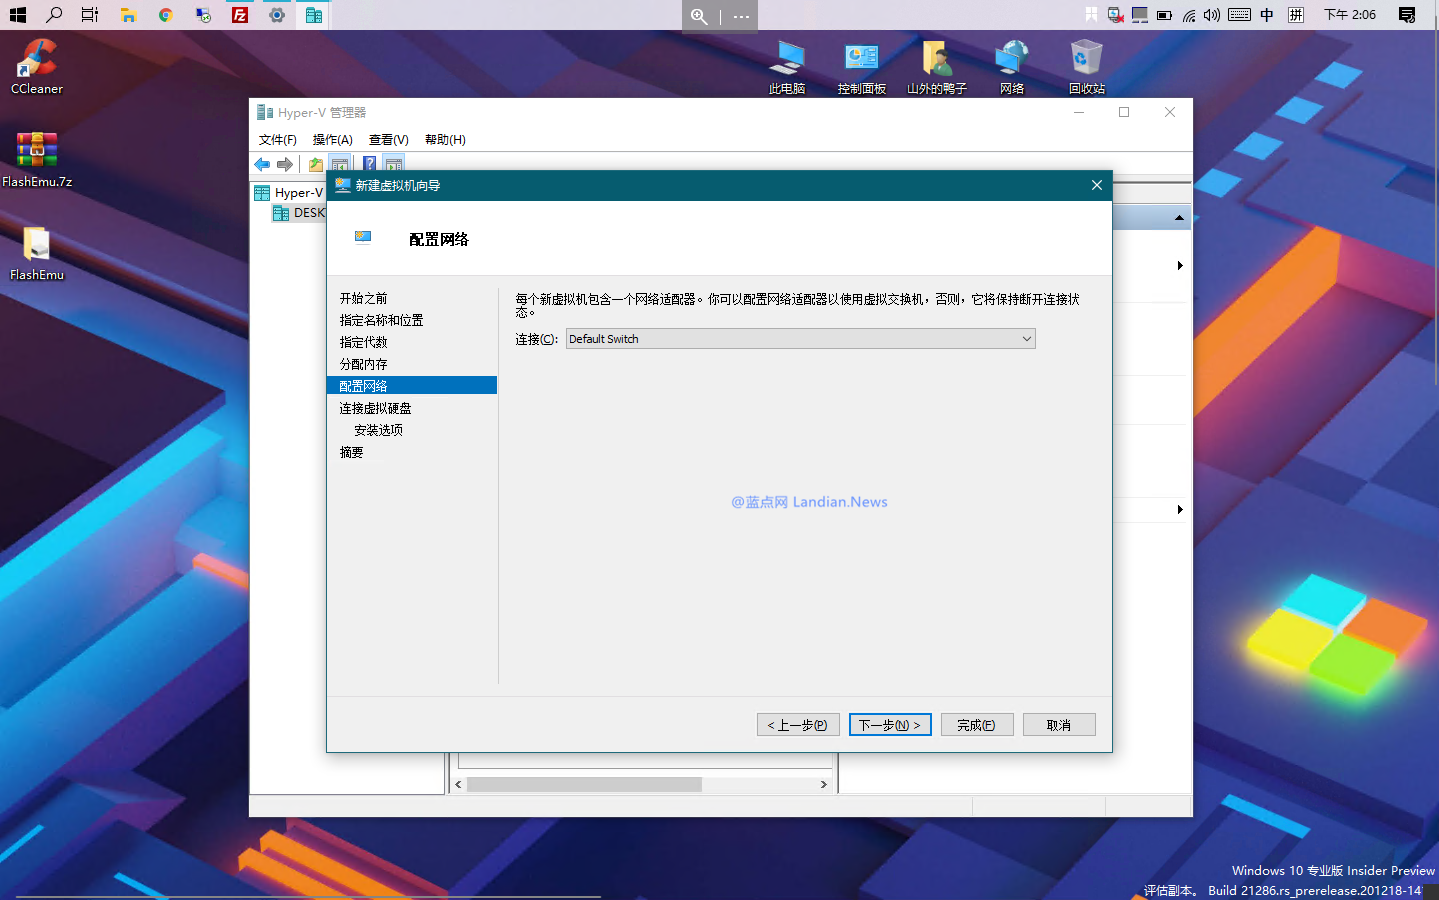Open the touch keyboard tray icon
Image resolution: width=1439 pixels, height=900 pixels.
point(1239,15)
